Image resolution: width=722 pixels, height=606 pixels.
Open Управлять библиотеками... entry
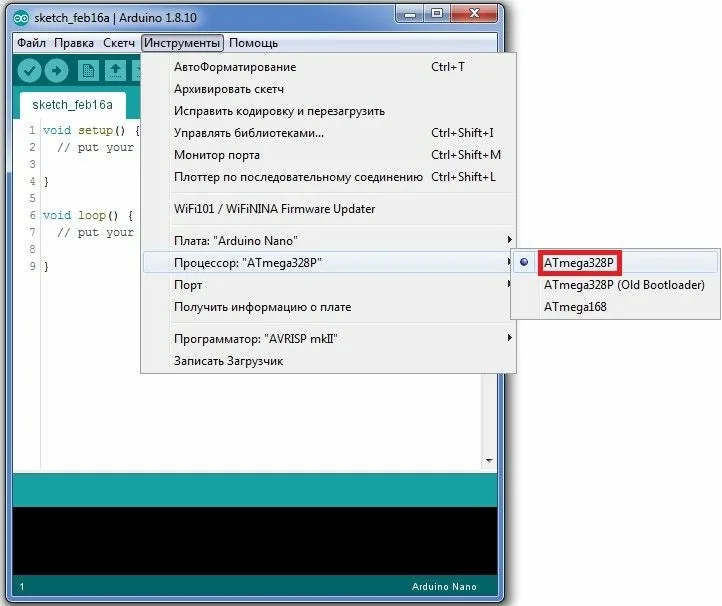point(329,133)
